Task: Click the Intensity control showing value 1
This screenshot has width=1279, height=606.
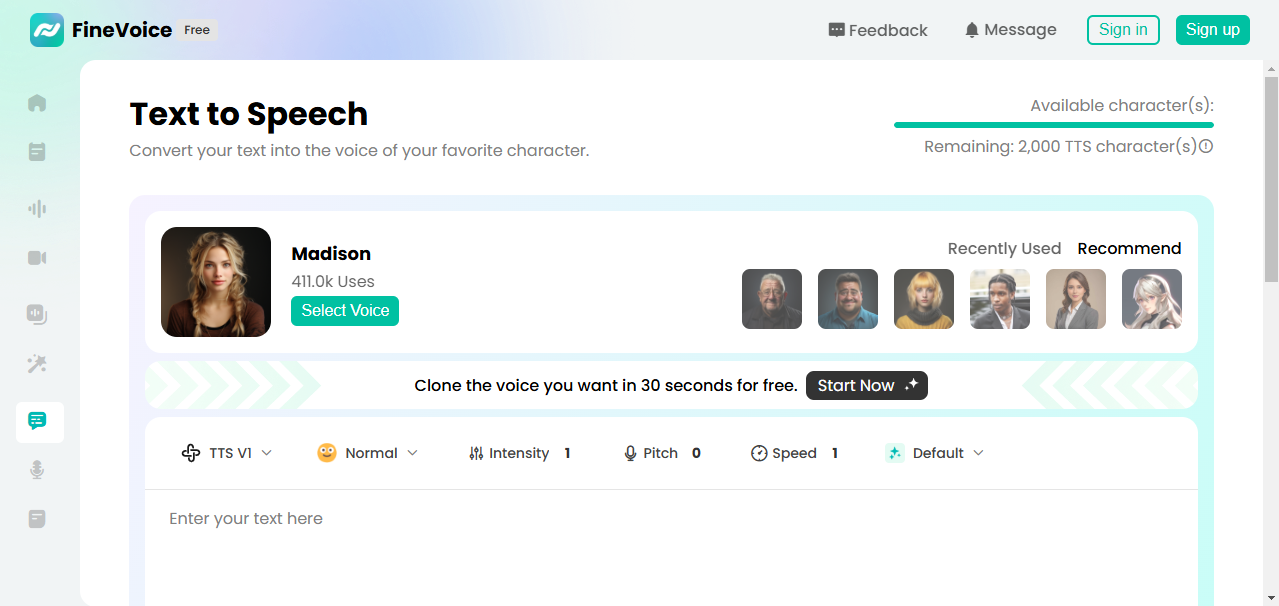Action: (520, 452)
